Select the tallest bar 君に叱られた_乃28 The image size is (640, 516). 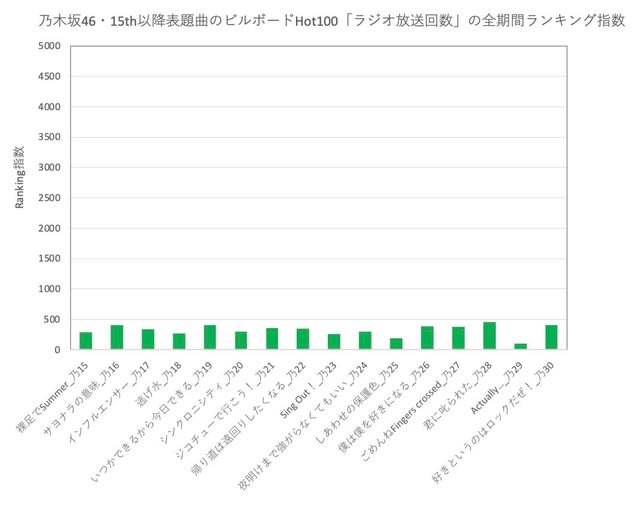489,336
